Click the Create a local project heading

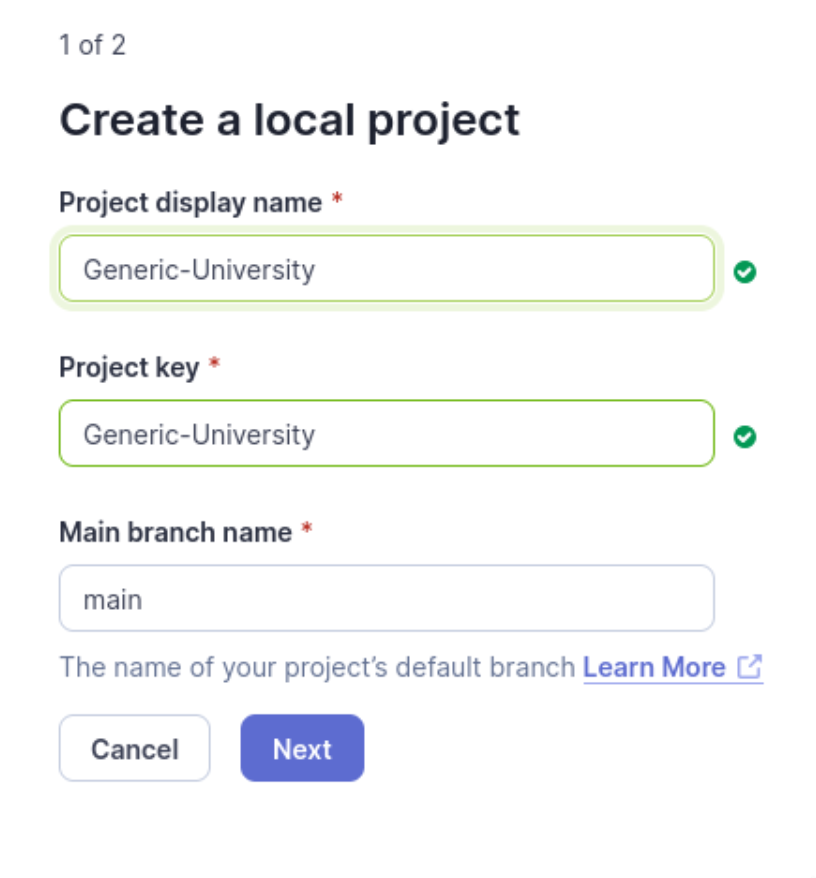pos(290,120)
